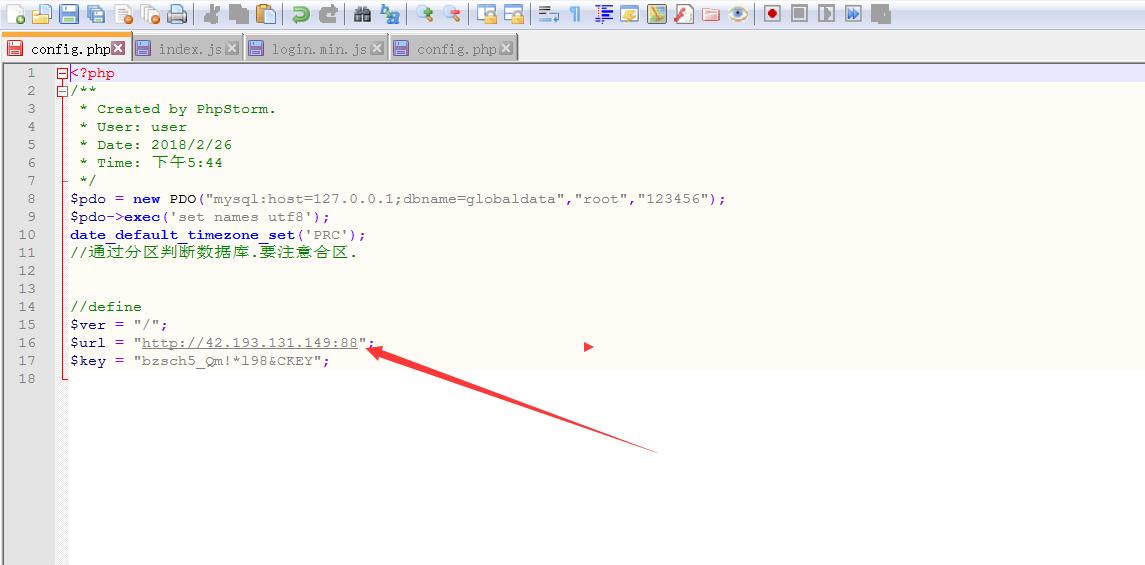Click the Print icon in toolbar
This screenshot has height=565, width=1145.
click(177, 14)
